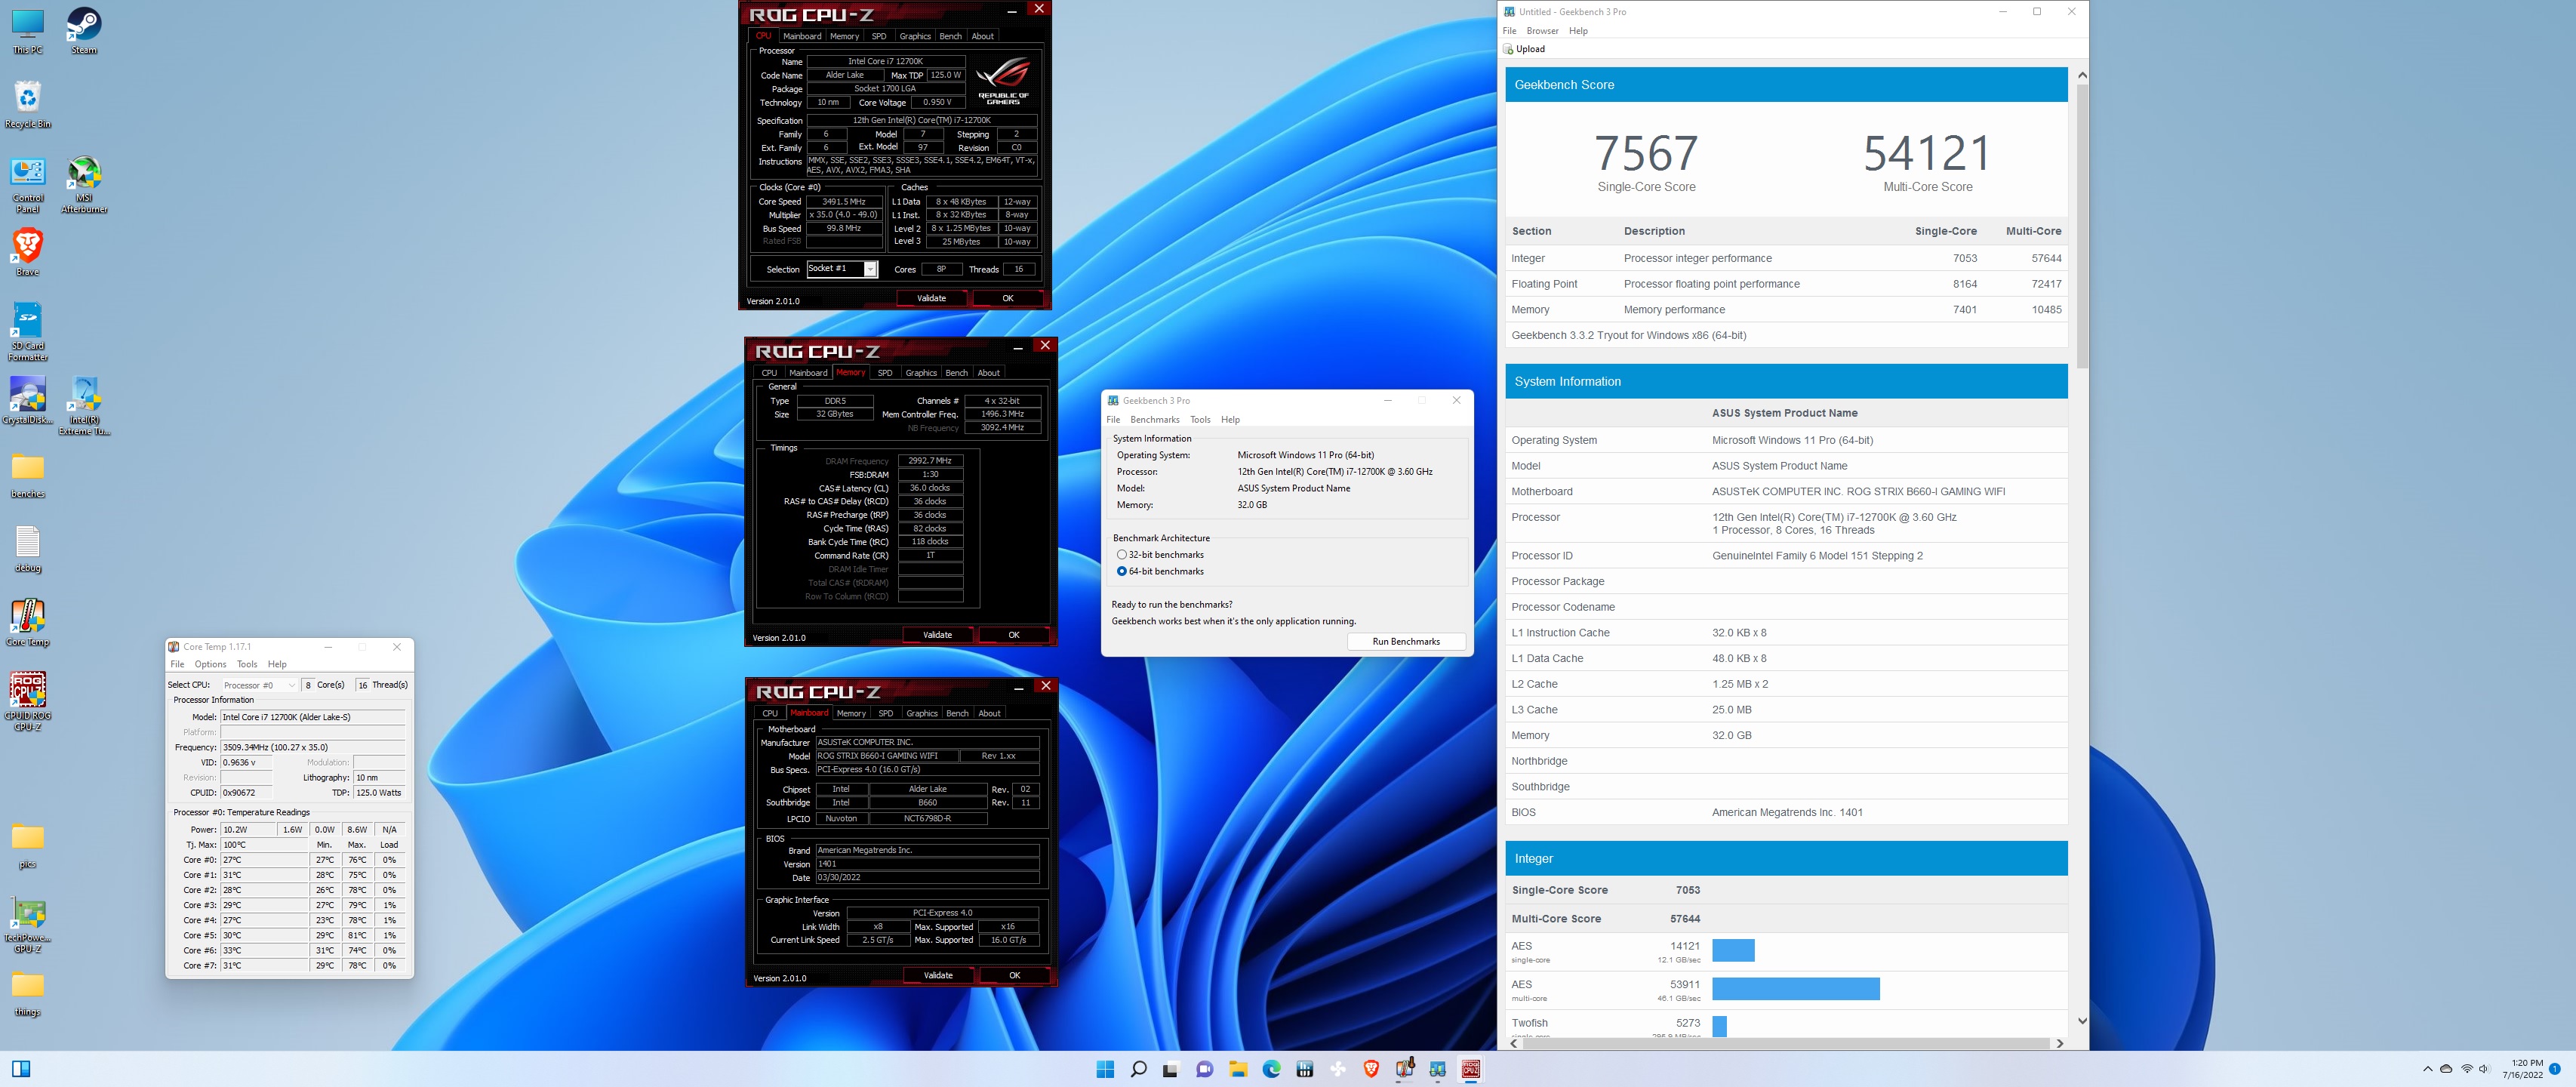2576x1087 pixels.
Task: Click Validate in CPU-Z Mainboard window
Action: click(938, 975)
